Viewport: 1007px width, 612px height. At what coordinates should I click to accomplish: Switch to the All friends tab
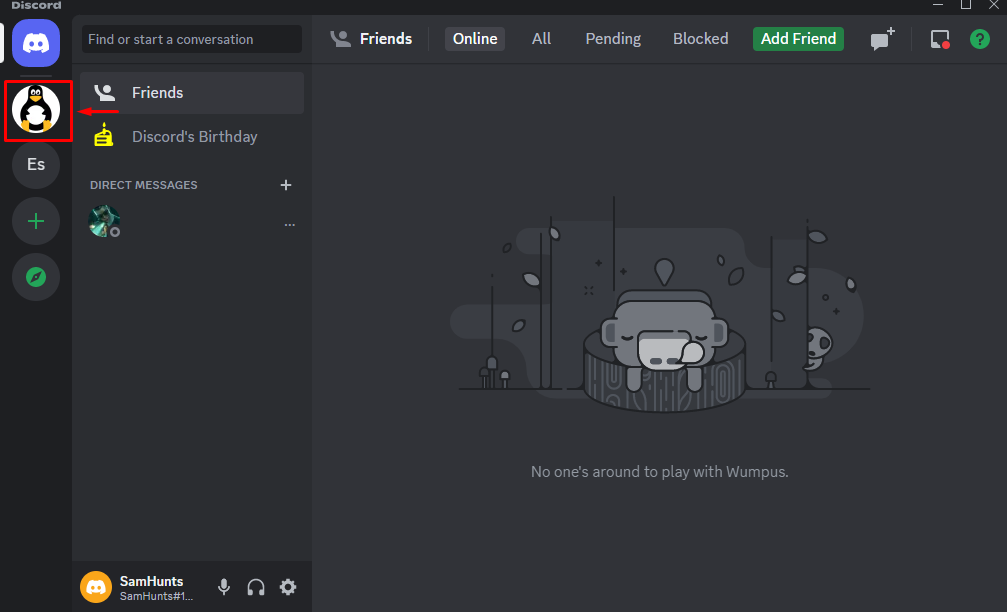pos(541,39)
